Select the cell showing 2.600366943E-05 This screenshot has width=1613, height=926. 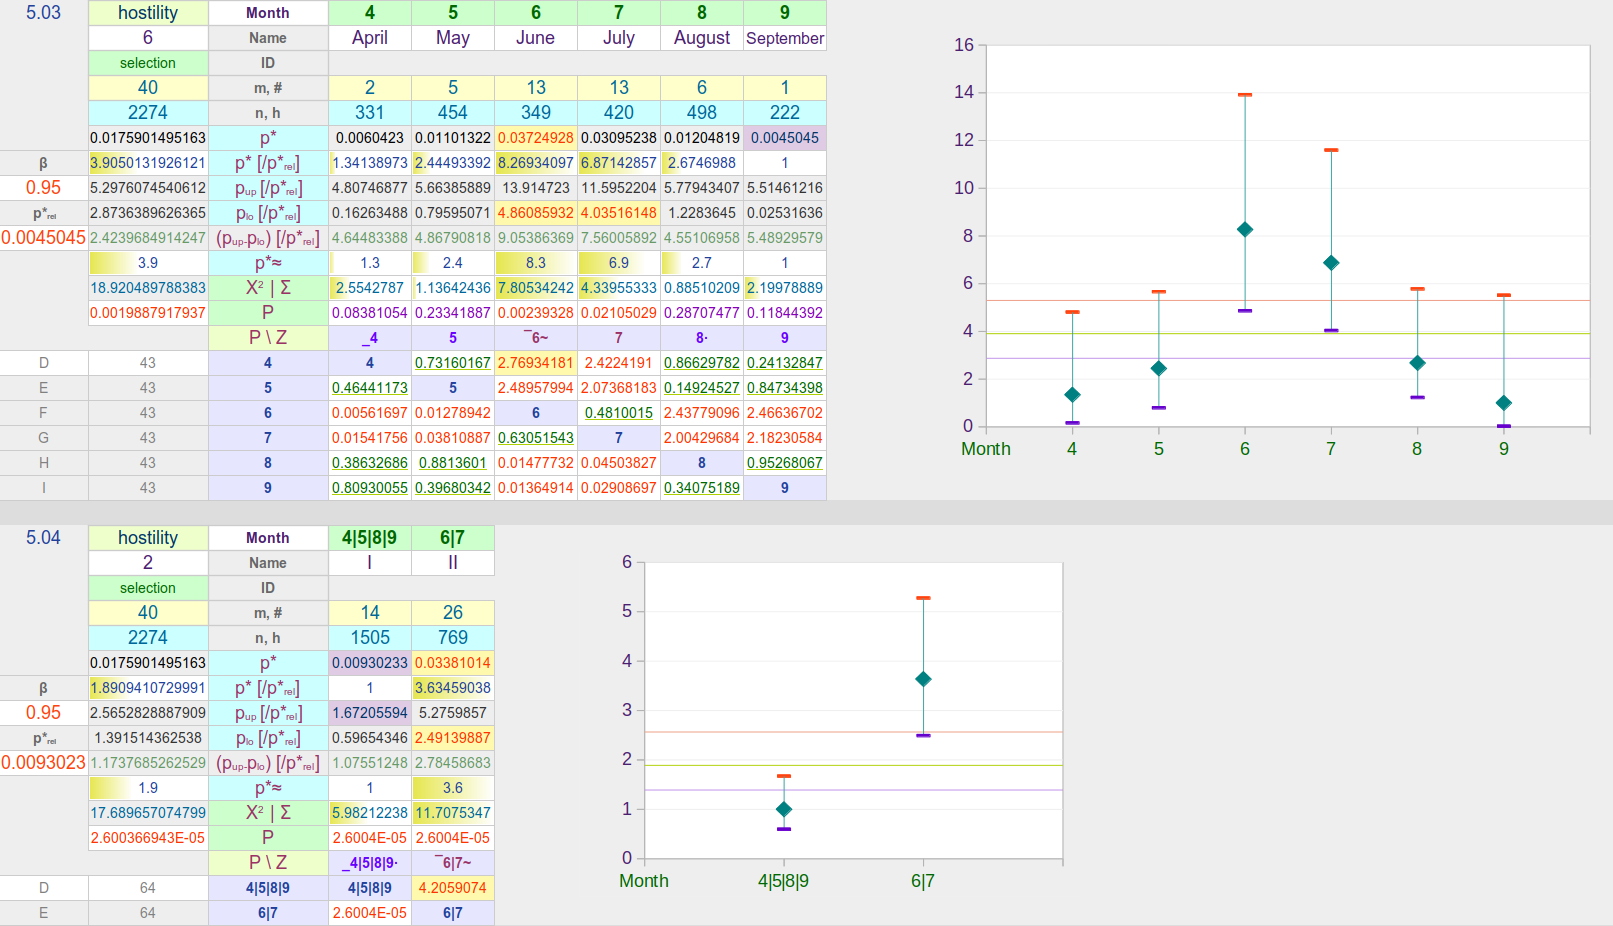[x=148, y=838]
